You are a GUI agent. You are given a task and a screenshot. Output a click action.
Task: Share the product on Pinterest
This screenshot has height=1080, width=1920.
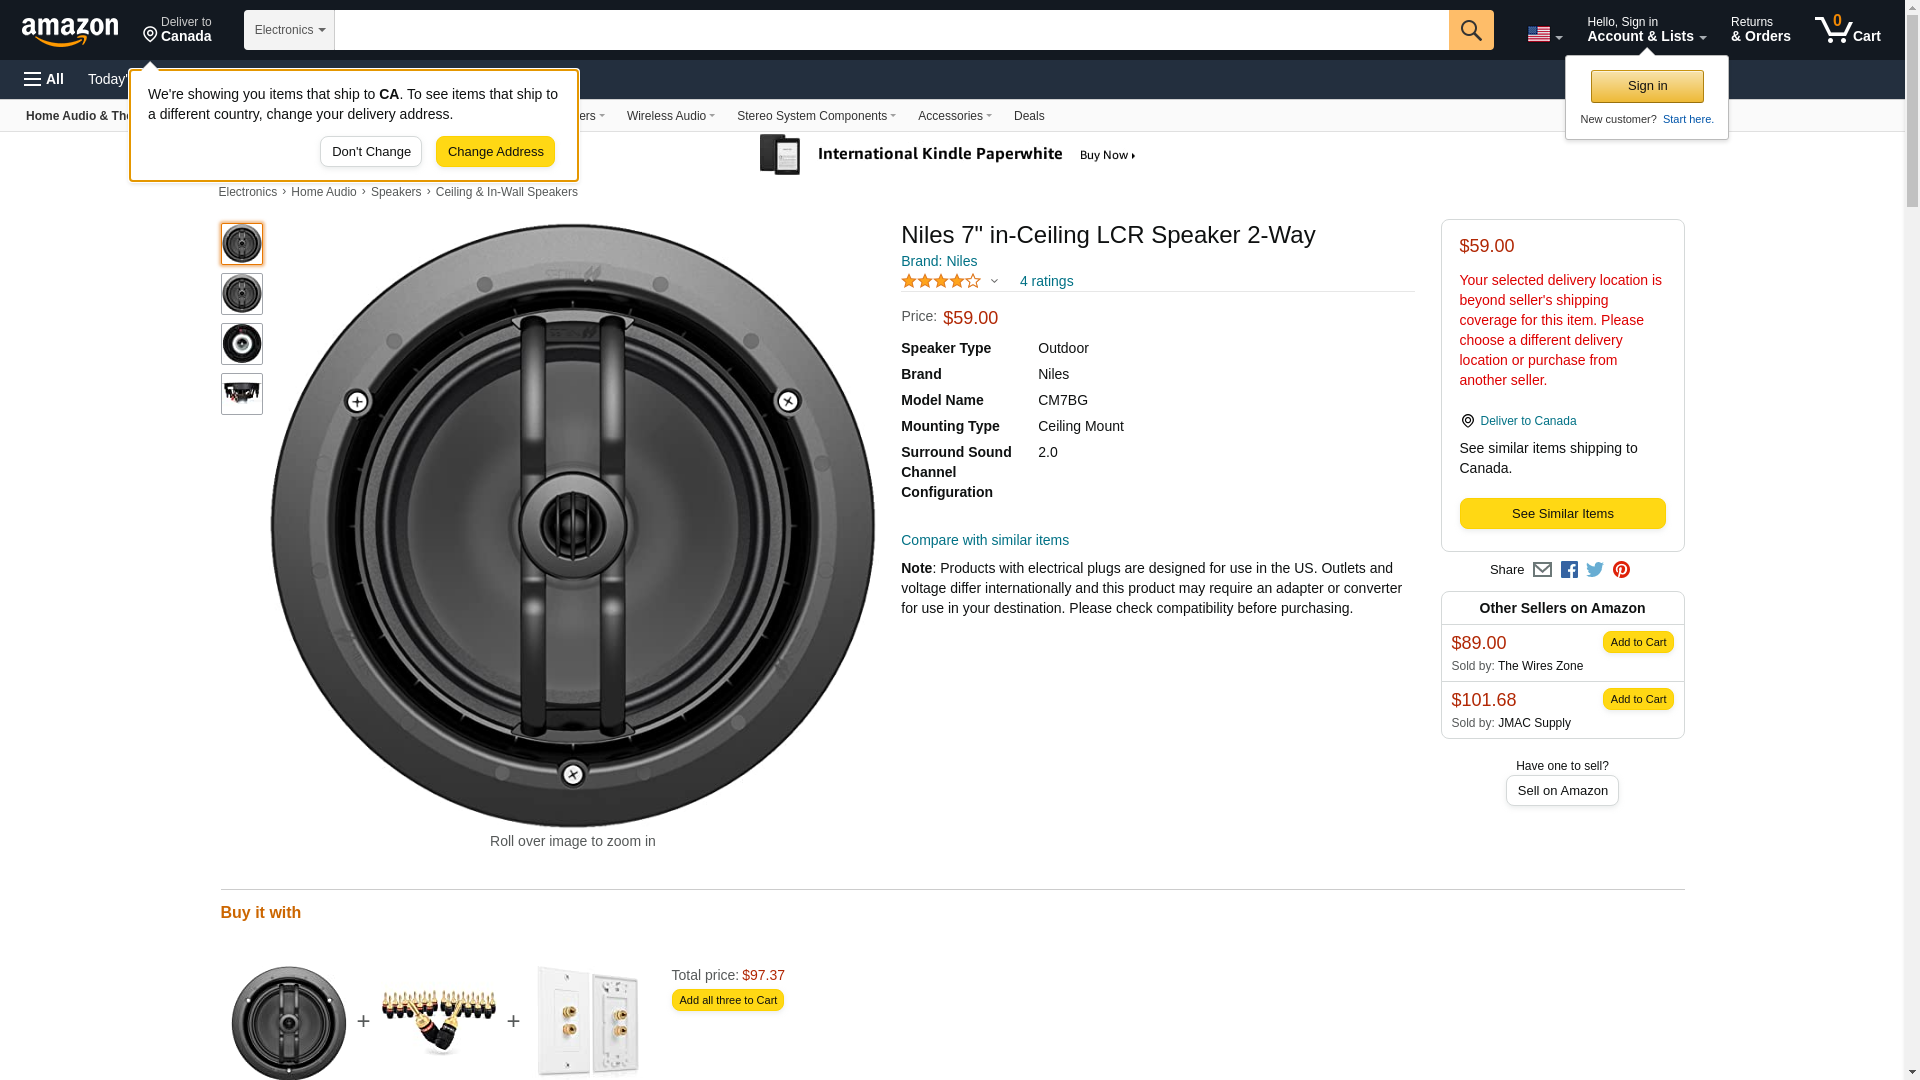click(x=1621, y=570)
